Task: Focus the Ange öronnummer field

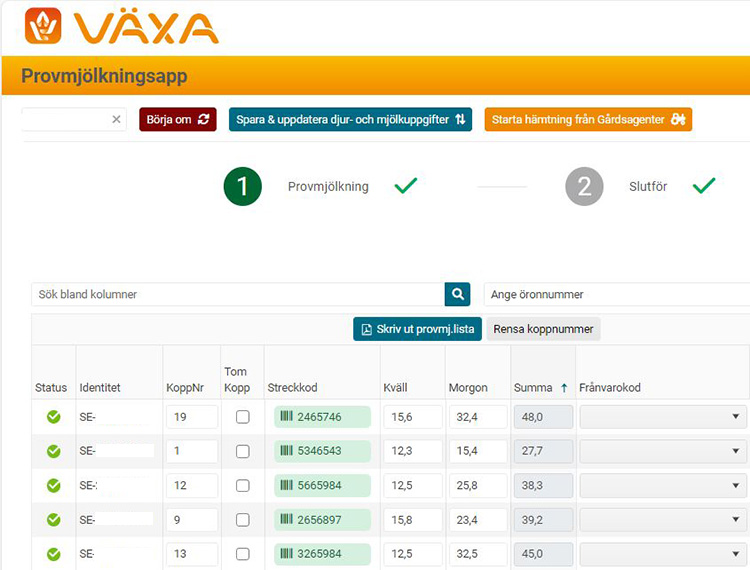Action: (x=617, y=294)
